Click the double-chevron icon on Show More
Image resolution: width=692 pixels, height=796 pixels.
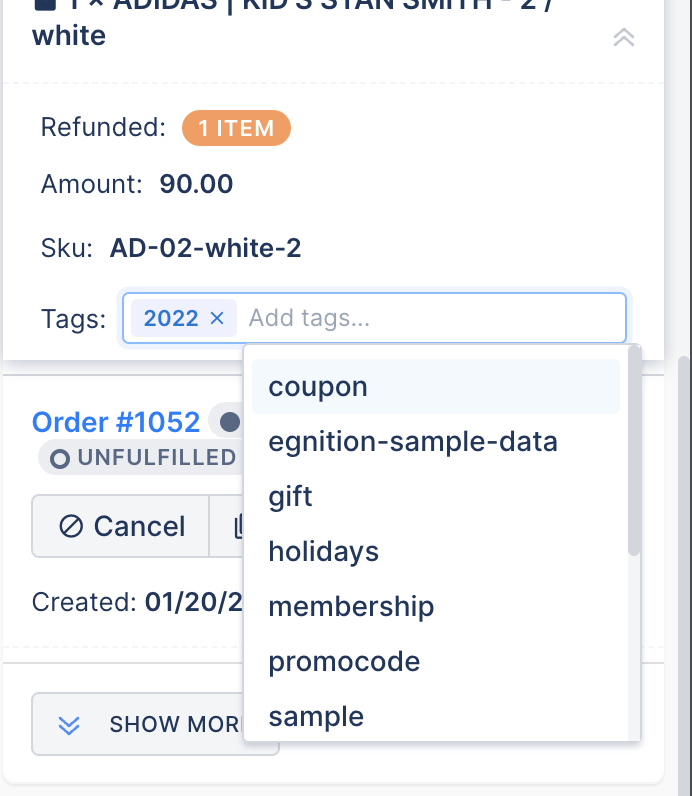click(x=69, y=725)
